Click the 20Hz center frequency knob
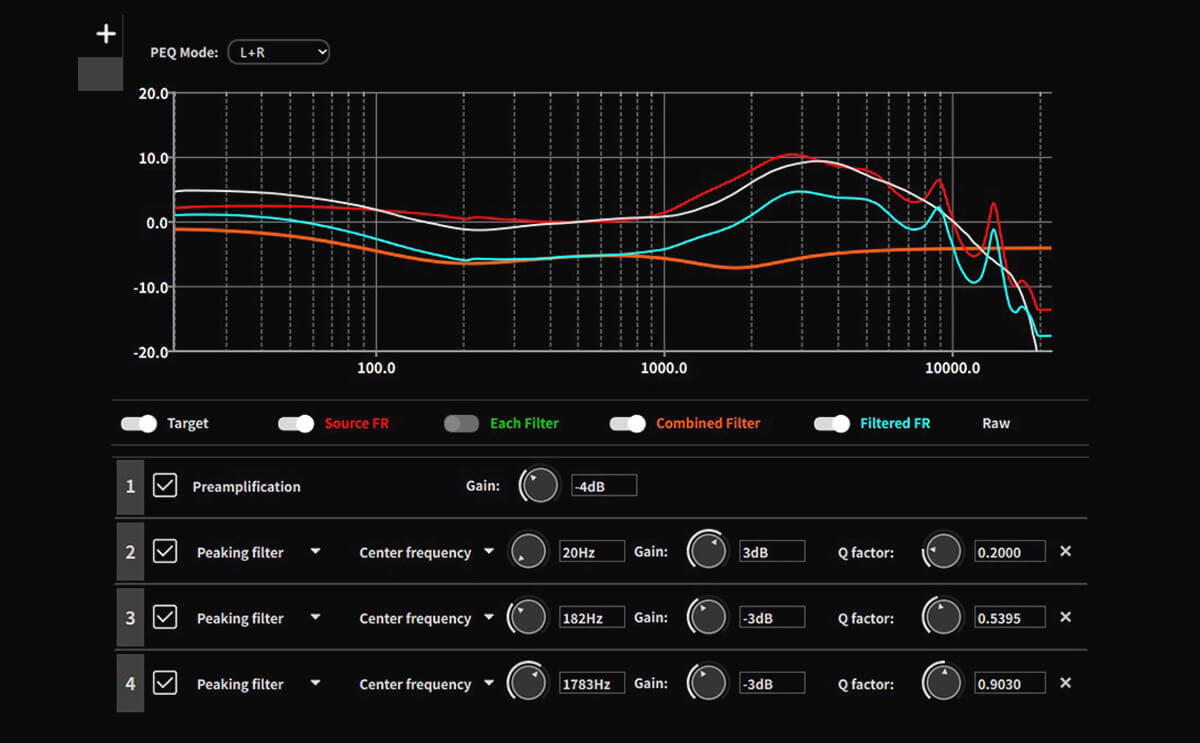 528,551
